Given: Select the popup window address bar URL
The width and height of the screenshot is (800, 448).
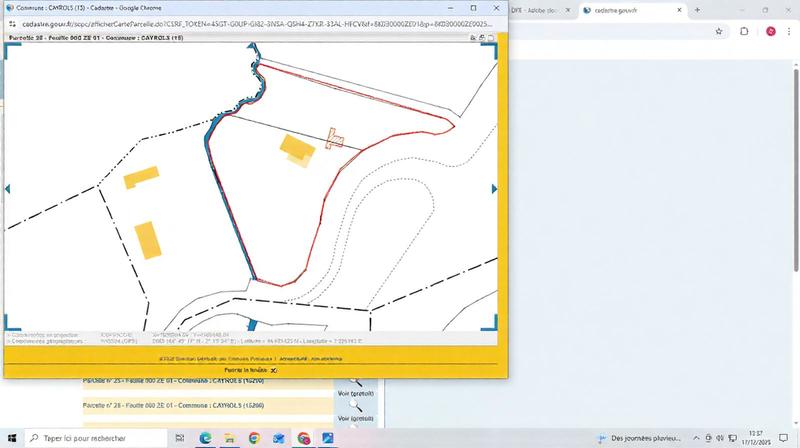Looking at the screenshot, I should click(x=250, y=22).
